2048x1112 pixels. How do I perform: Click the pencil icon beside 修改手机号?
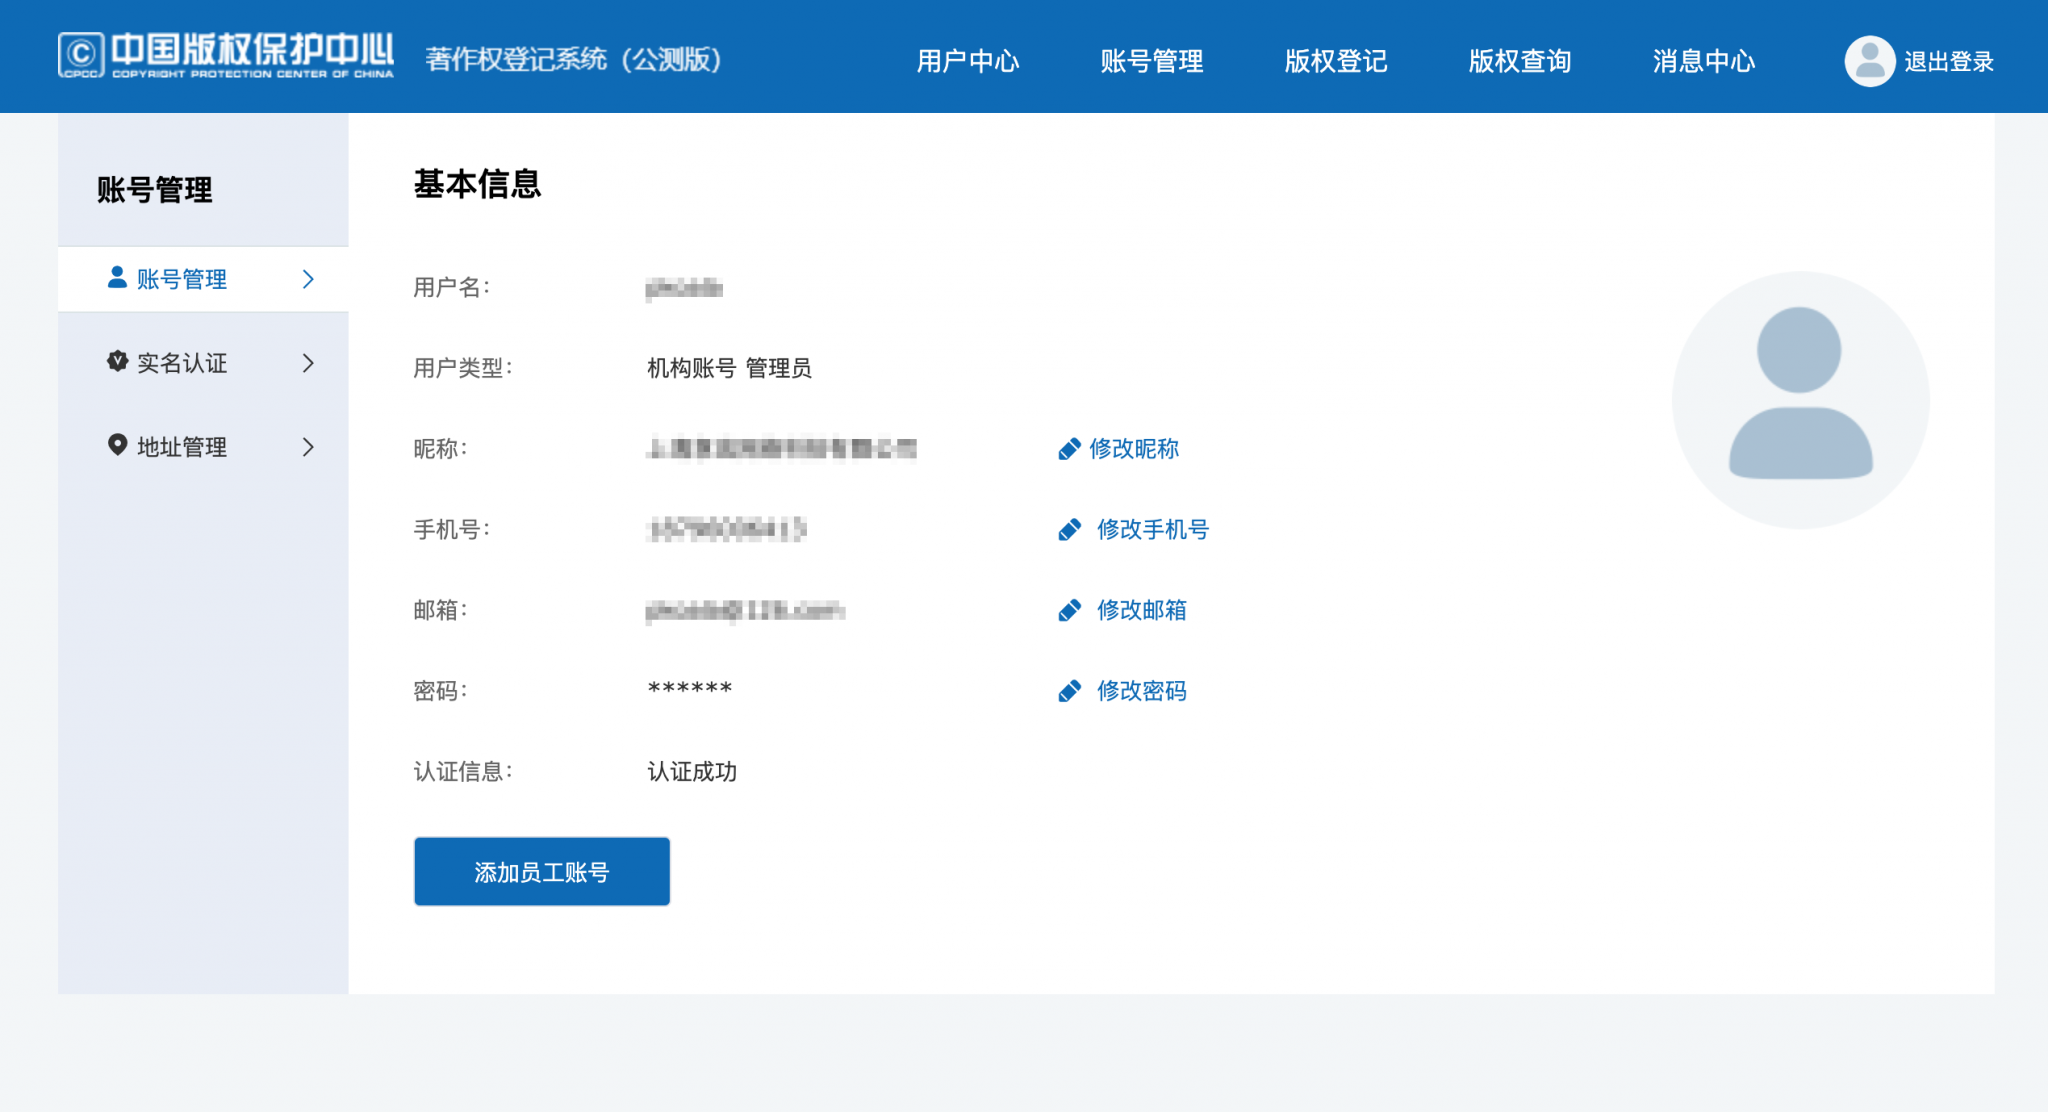click(1069, 530)
